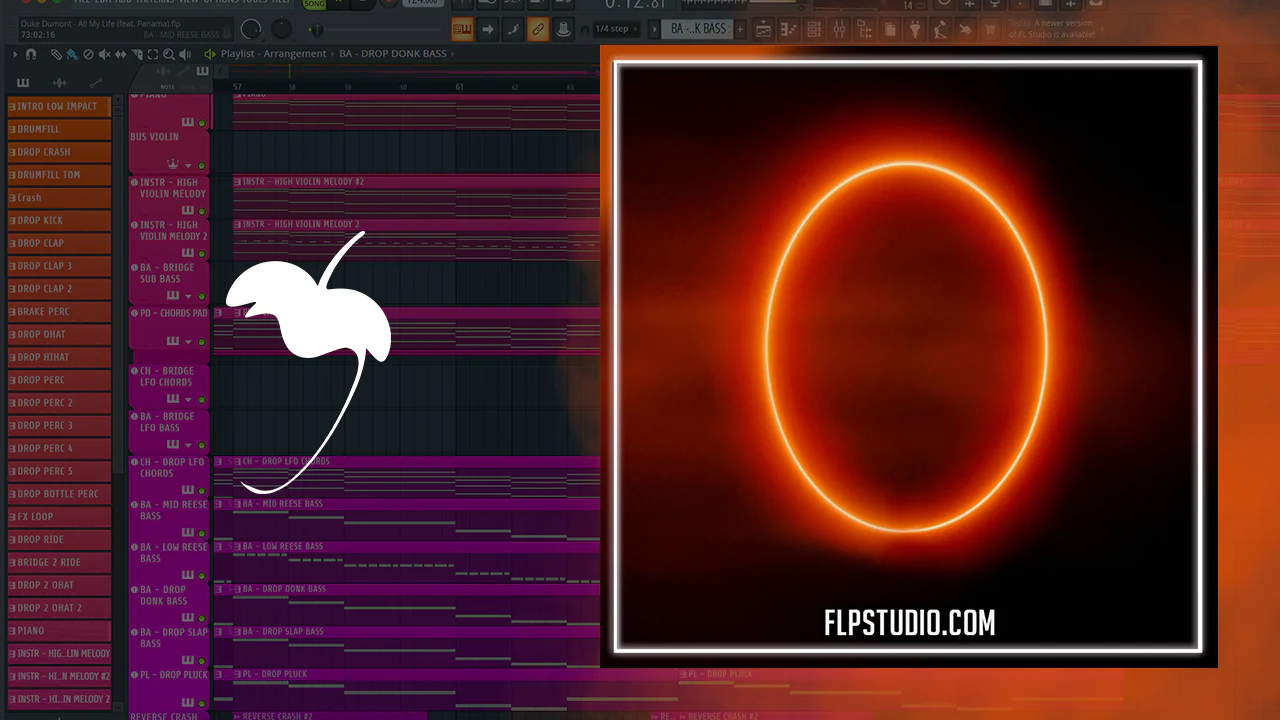This screenshot has width=1280, height=720.
Task: Open the BA -..K BASS pattern selector
Action: (x=698, y=29)
